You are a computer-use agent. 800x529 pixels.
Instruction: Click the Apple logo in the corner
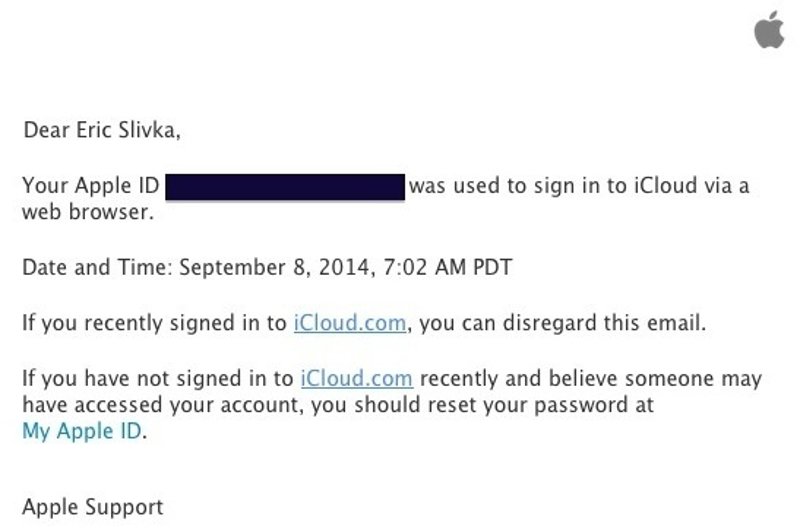(x=767, y=33)
